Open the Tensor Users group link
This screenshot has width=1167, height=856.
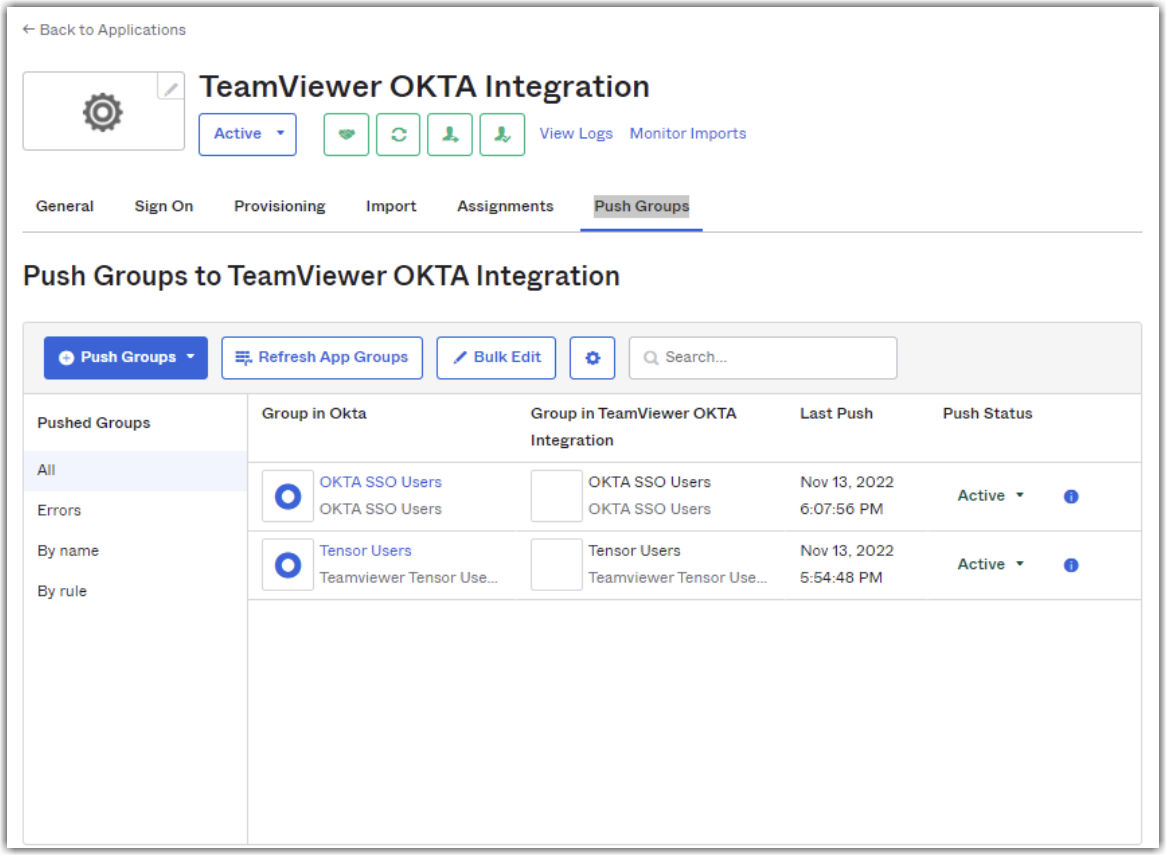click(365, 551)
